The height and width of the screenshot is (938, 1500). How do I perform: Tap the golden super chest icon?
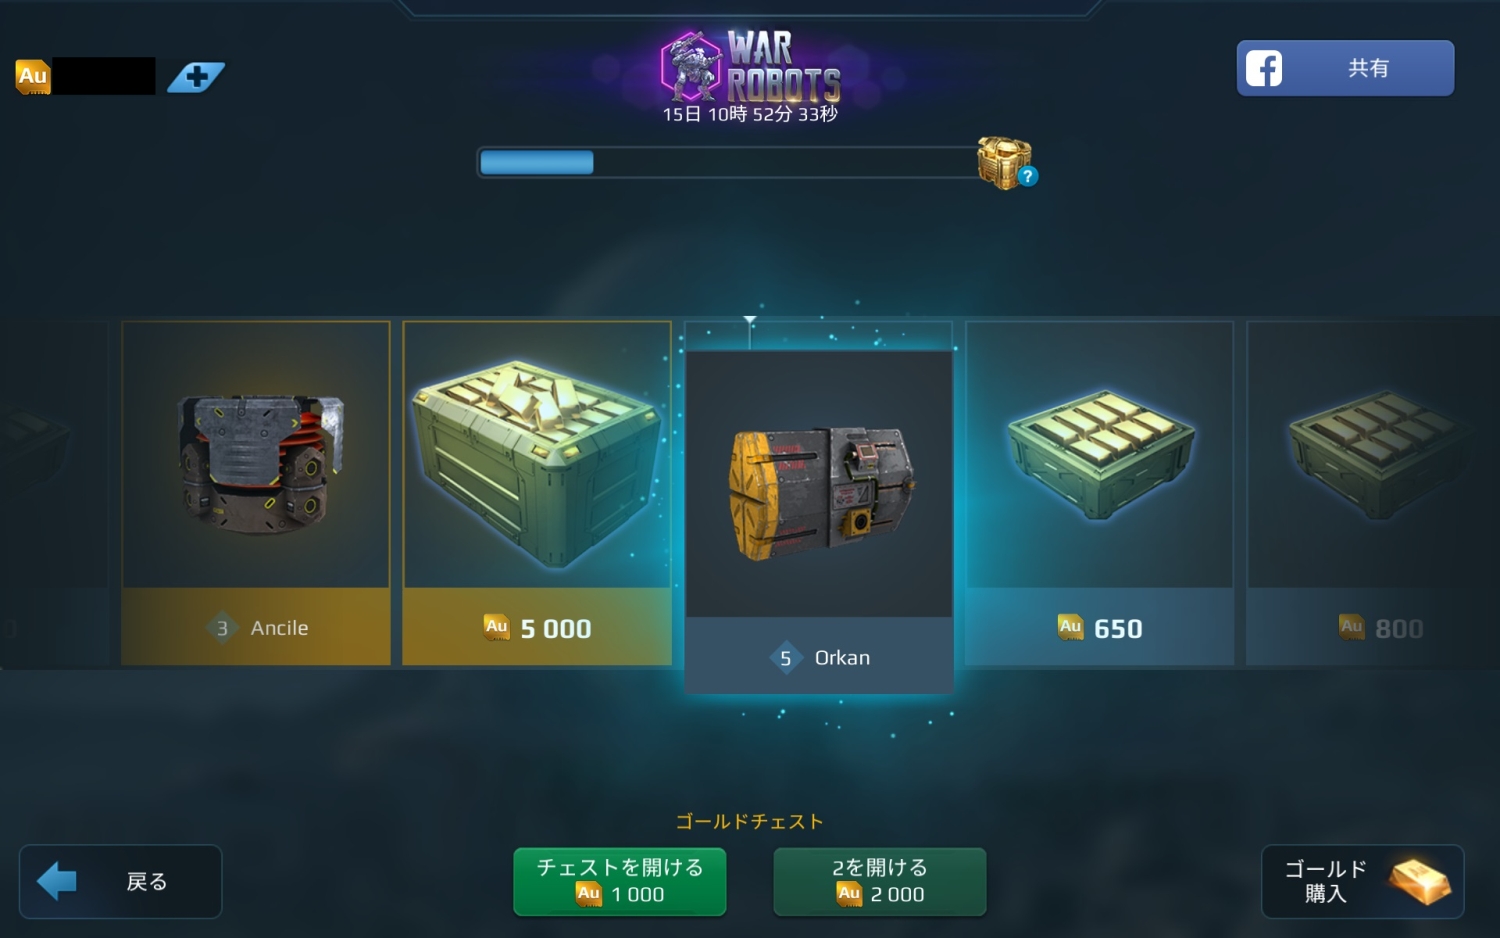(x=1003, y=163)
